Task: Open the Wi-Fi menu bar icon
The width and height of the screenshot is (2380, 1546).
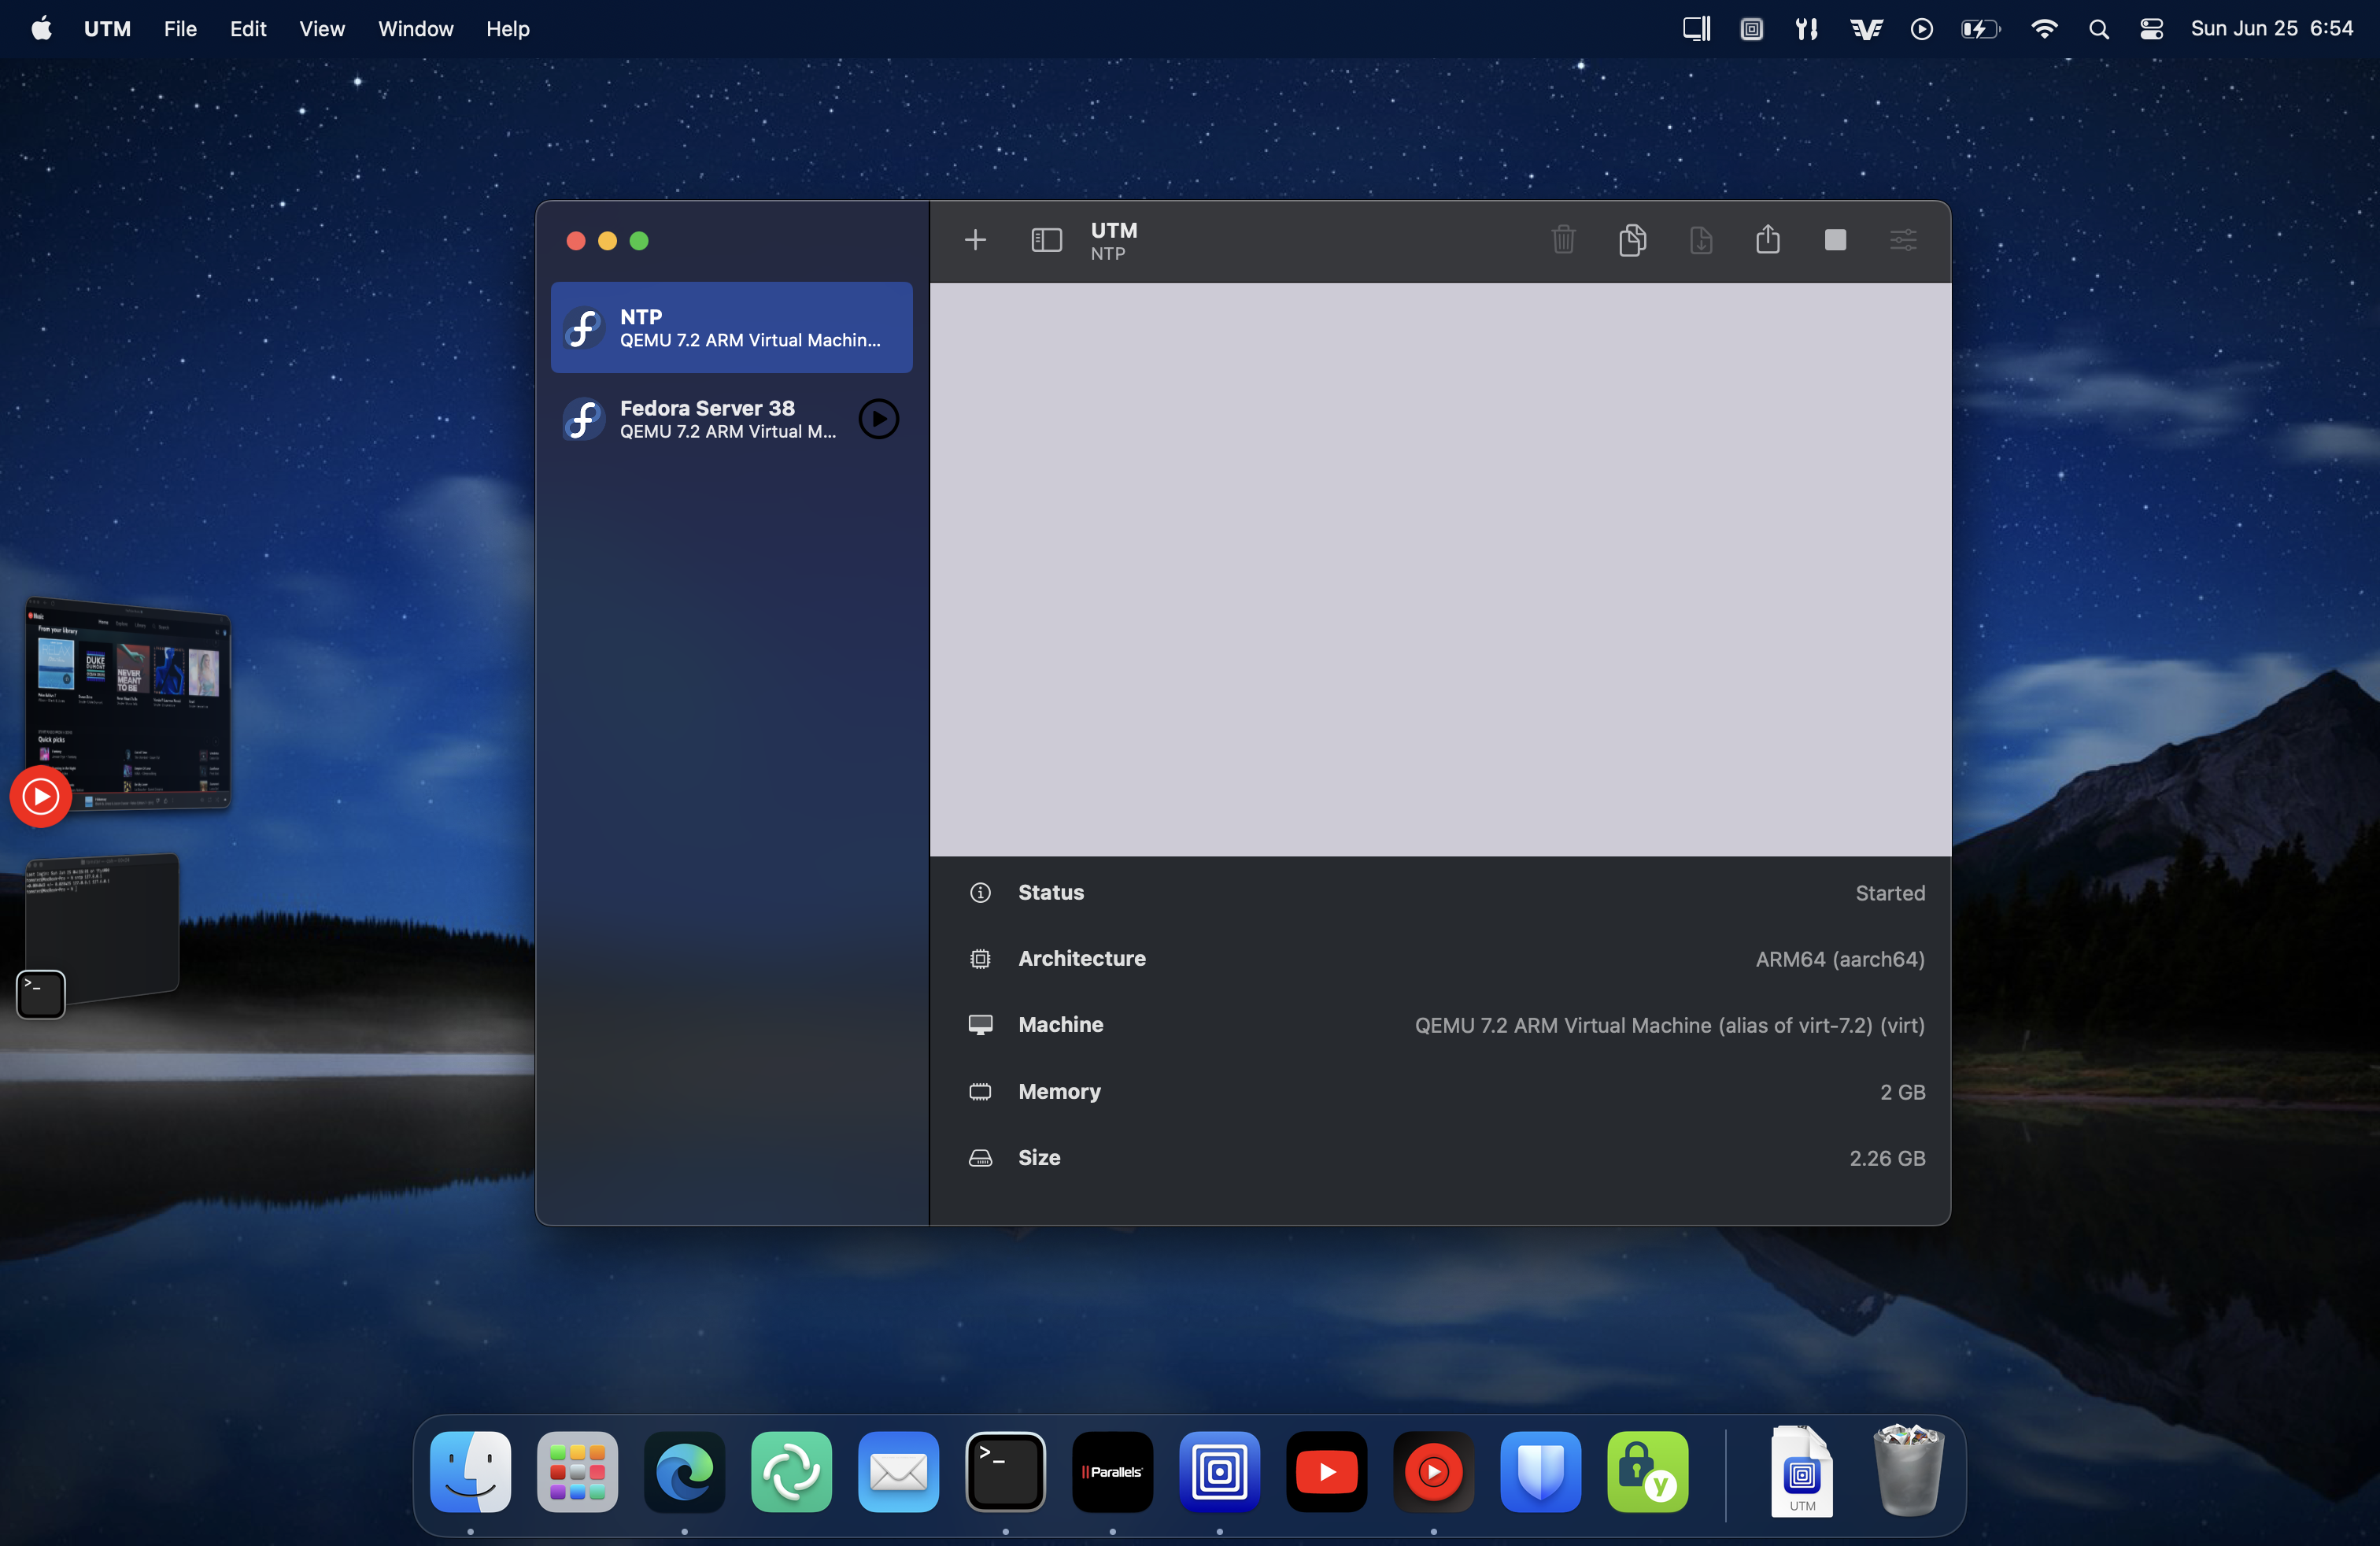Action: point(2044,28)
